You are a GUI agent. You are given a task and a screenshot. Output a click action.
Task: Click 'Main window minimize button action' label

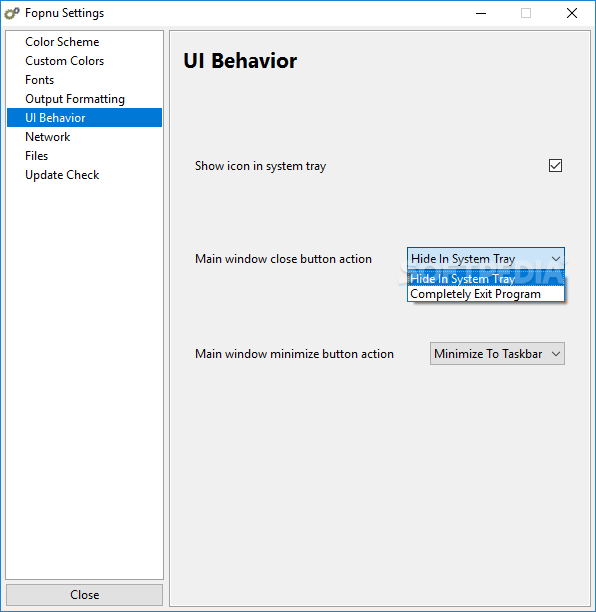(x=294, y=354)
